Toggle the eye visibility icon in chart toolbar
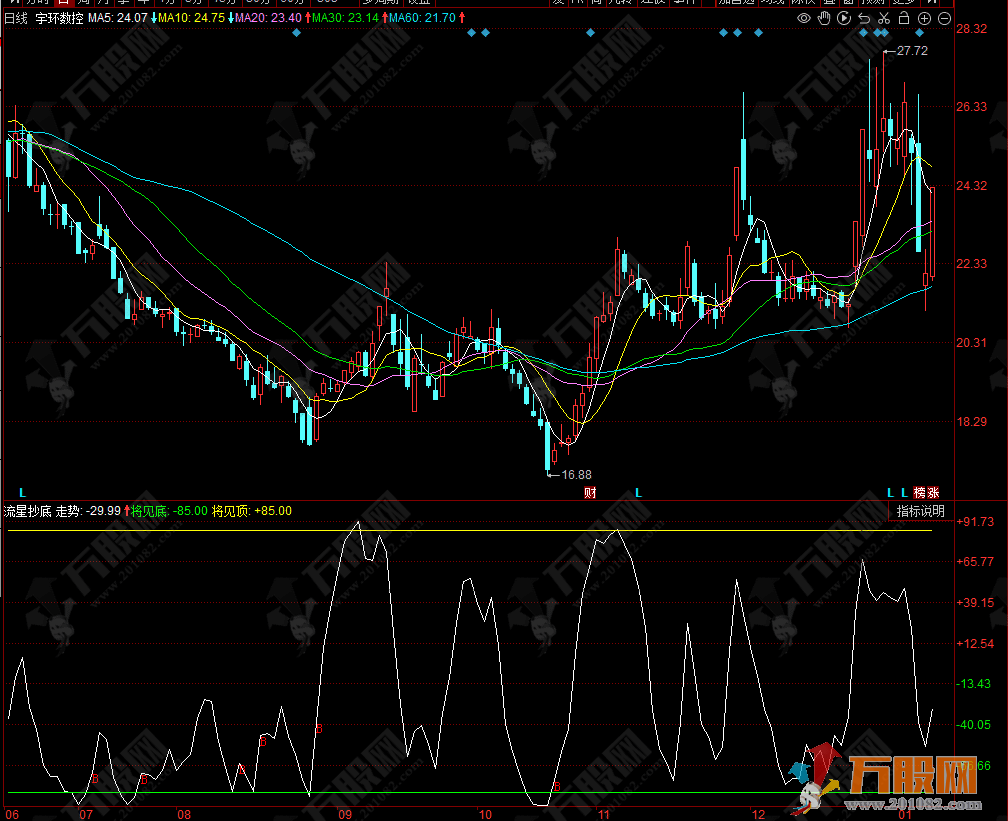This screenshot has height=821, width=1008. pos(804,18)
